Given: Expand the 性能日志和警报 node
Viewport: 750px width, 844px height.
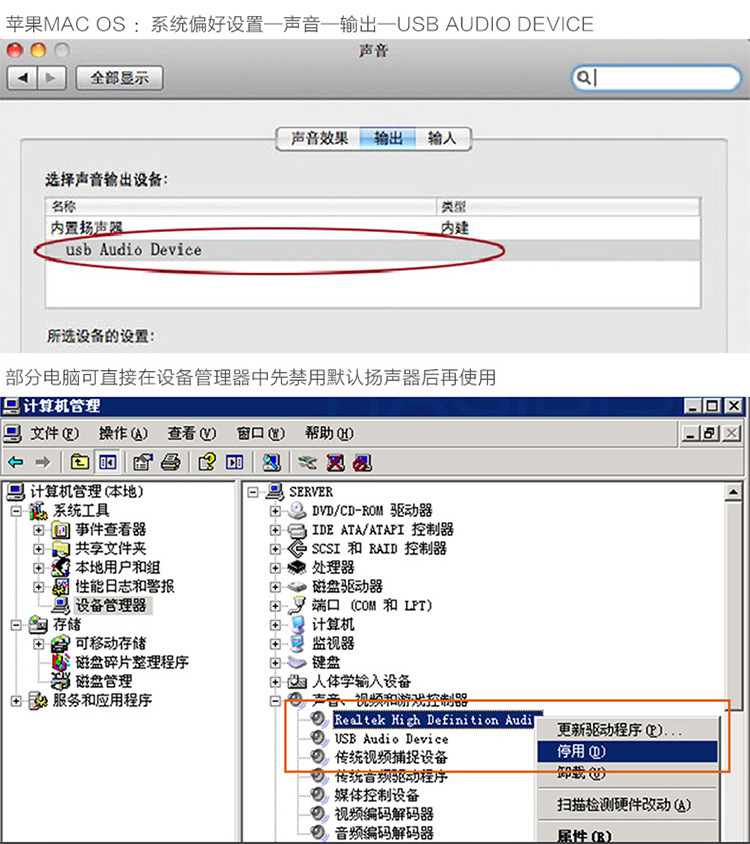Looking at the screenshot, I should coord(38,587).
